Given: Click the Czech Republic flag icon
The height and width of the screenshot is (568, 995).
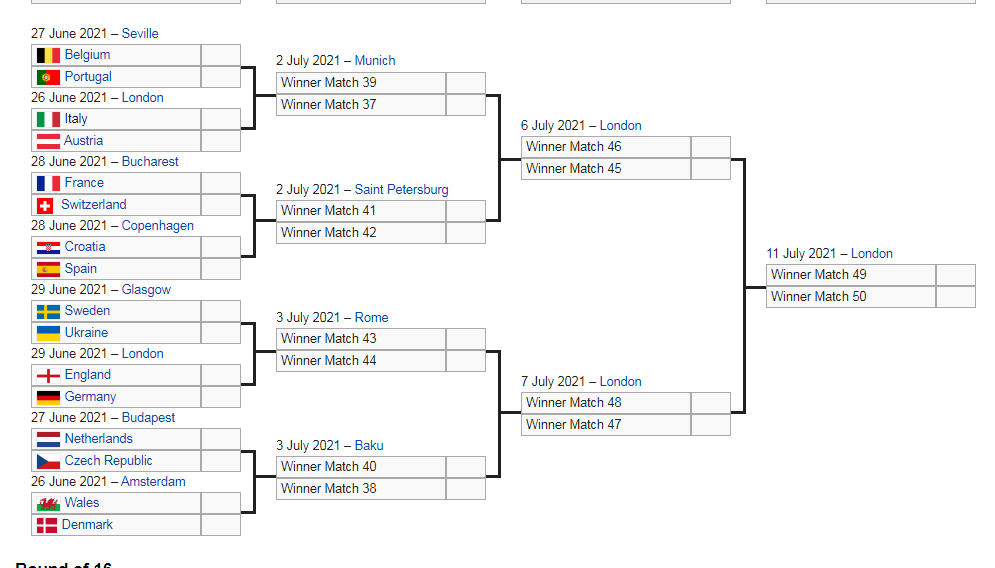Looking at the screenshot, I should tap(48, 461).
